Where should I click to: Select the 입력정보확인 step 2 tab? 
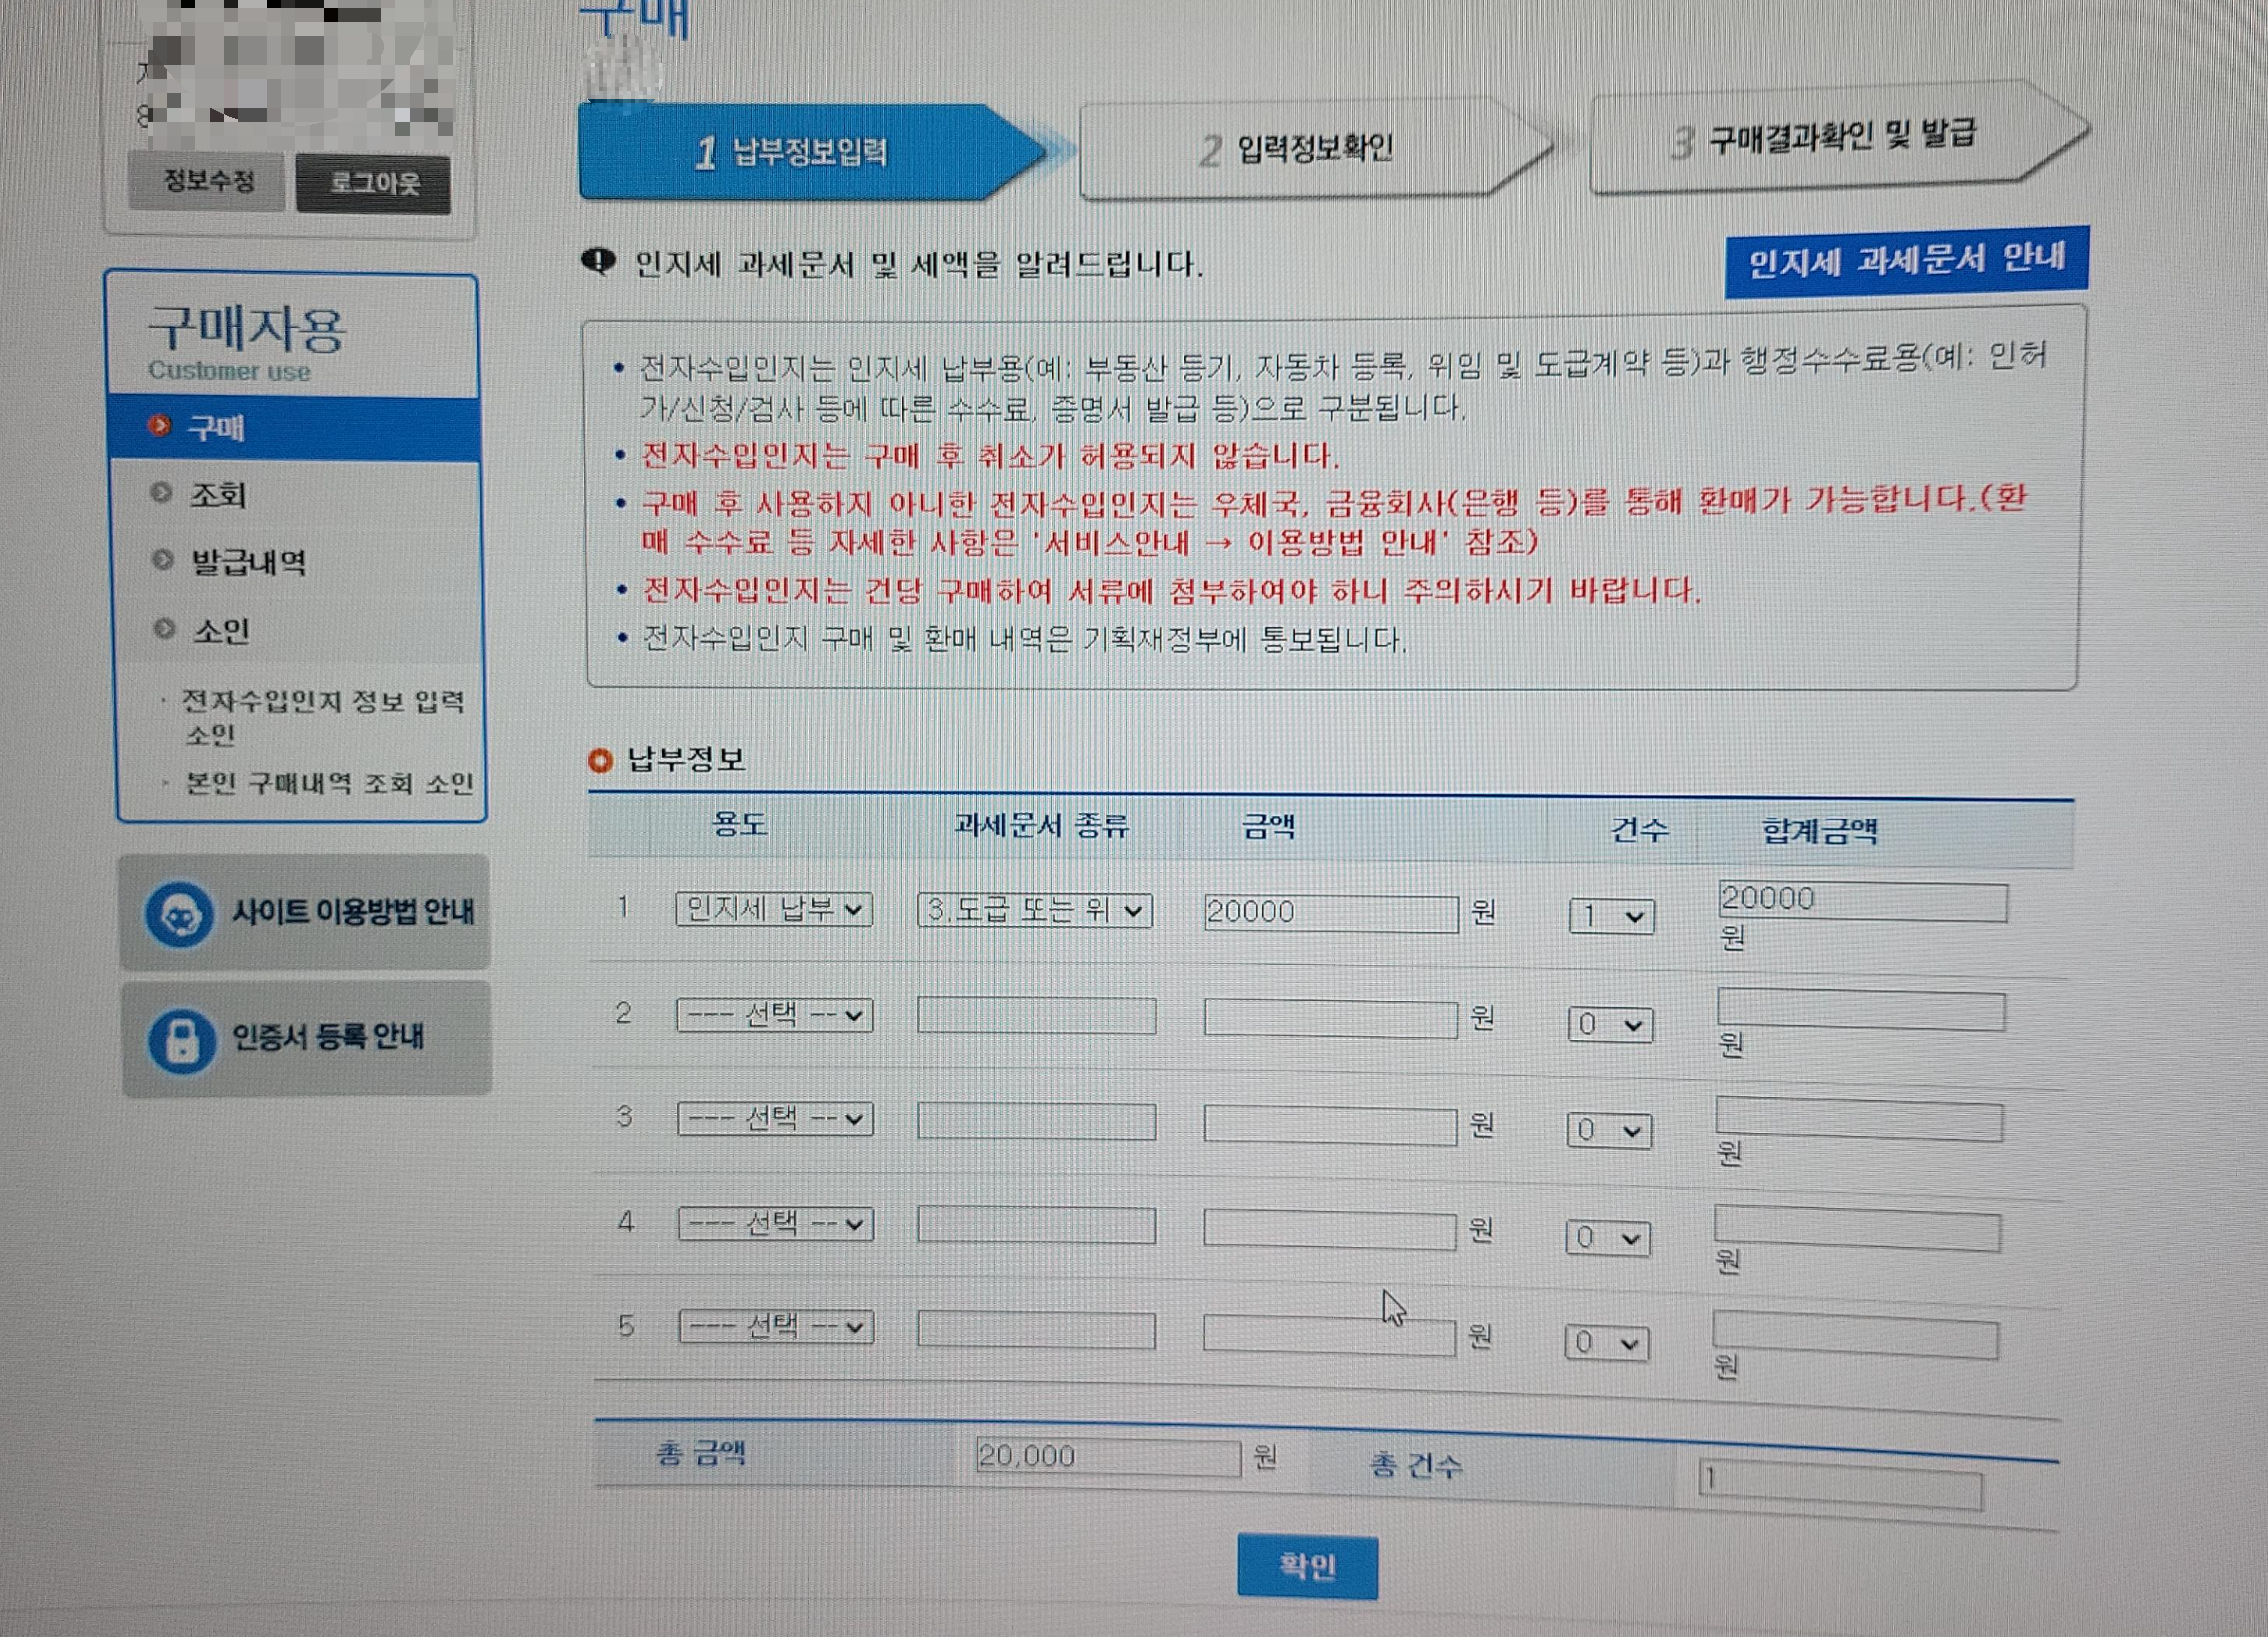coord(1300,150)
